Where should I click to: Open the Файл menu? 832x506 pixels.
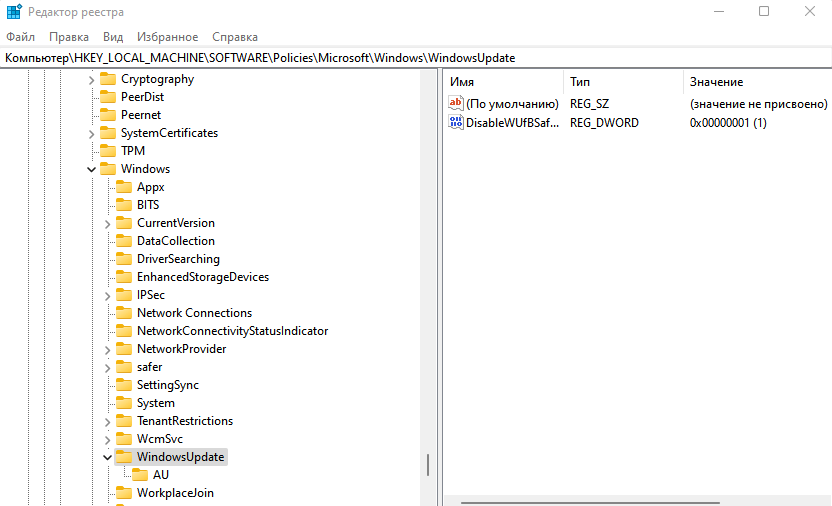pyautogui.click(x=20, y=37)
